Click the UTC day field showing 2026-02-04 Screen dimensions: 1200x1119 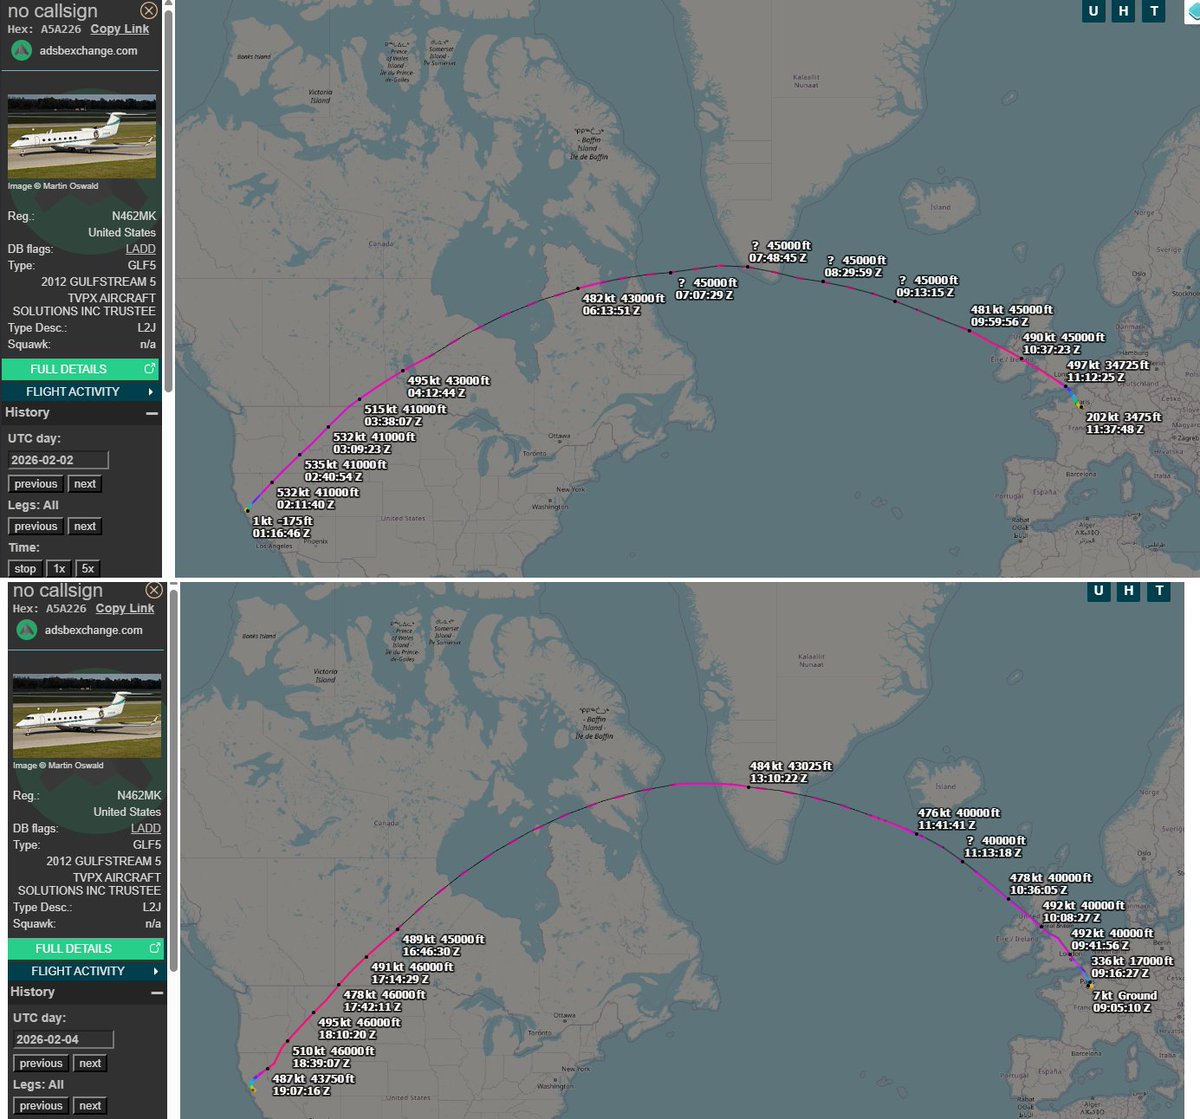(x=63, y=1039)
